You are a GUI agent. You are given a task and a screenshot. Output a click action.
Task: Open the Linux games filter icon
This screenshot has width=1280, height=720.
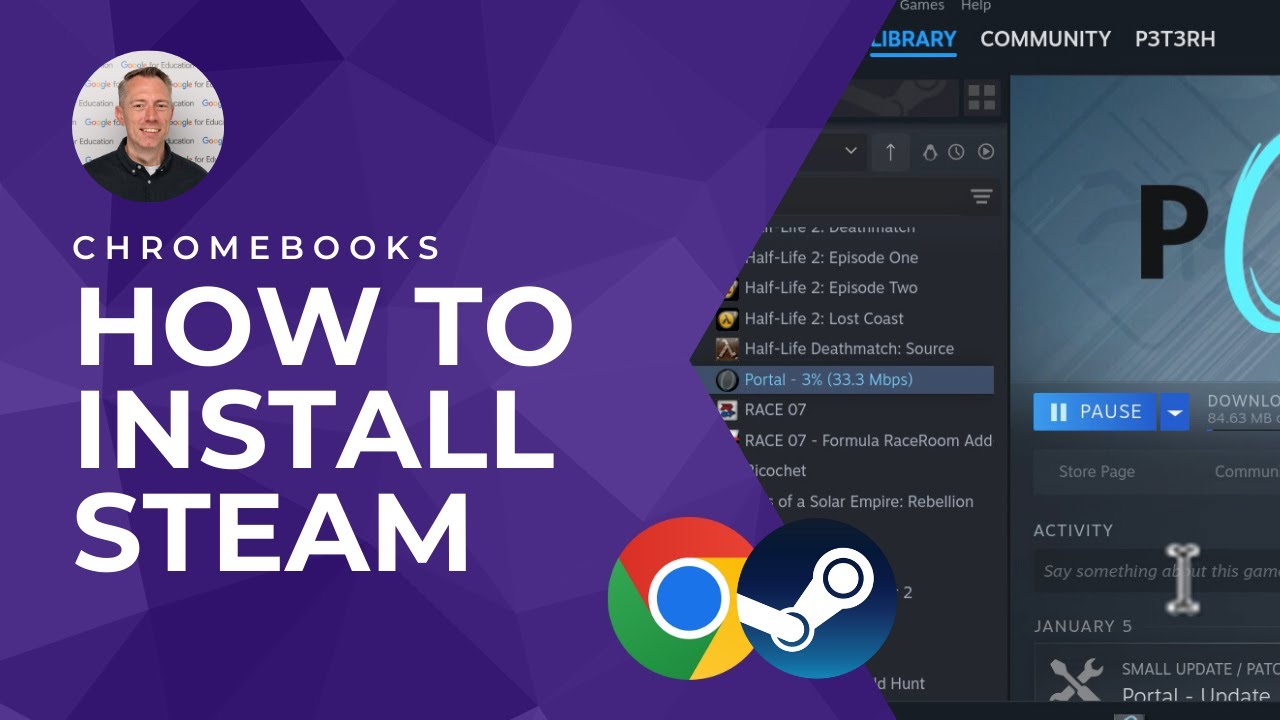tap(930, 152)
